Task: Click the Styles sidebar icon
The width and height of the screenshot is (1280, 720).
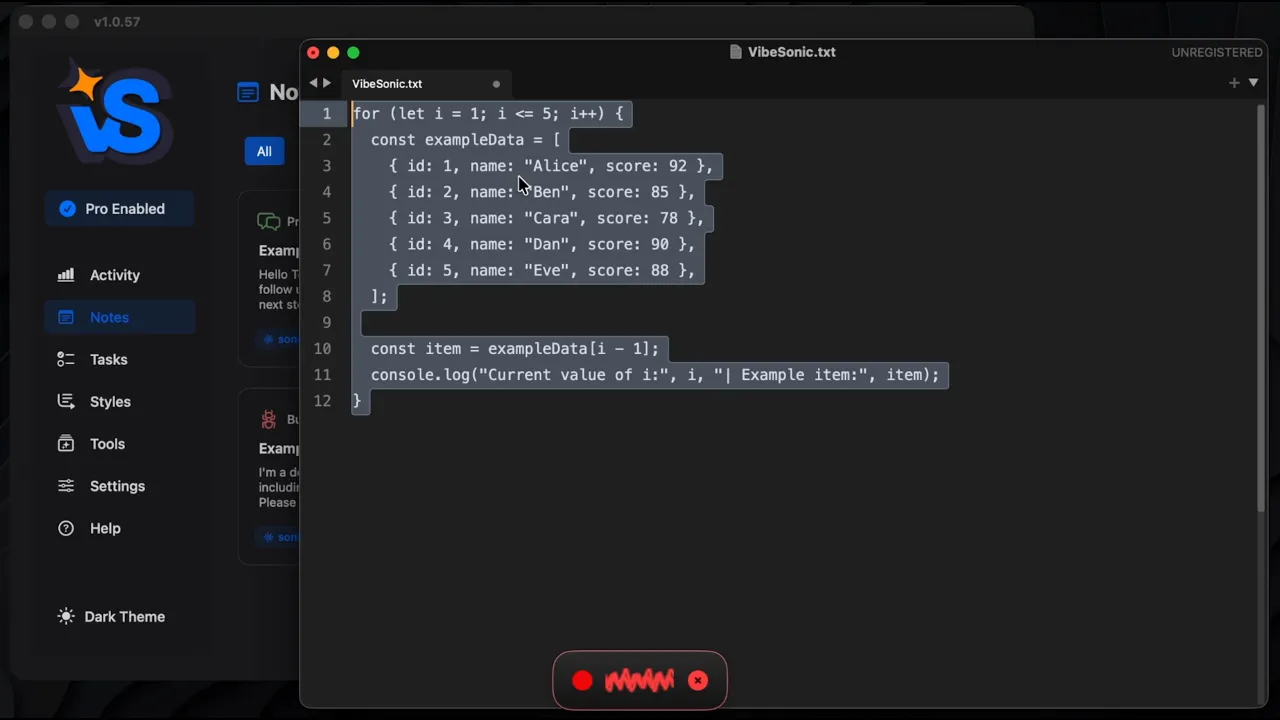Action: click(x=66, y=401)
